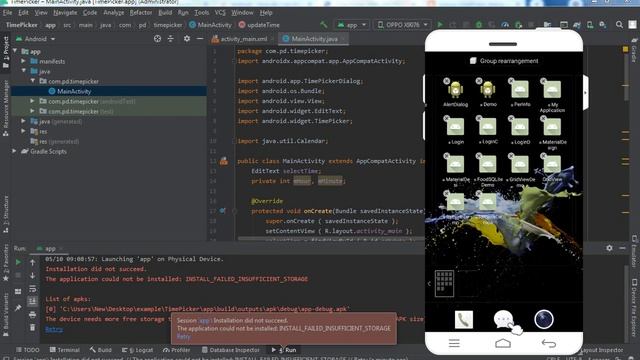
Task: Open Project panel settings gear
Action: coord(187,39)
